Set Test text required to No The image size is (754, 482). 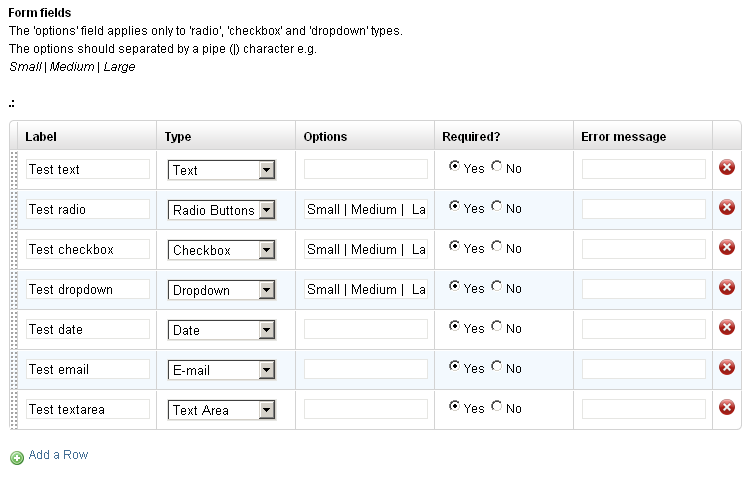click(497, 166)
